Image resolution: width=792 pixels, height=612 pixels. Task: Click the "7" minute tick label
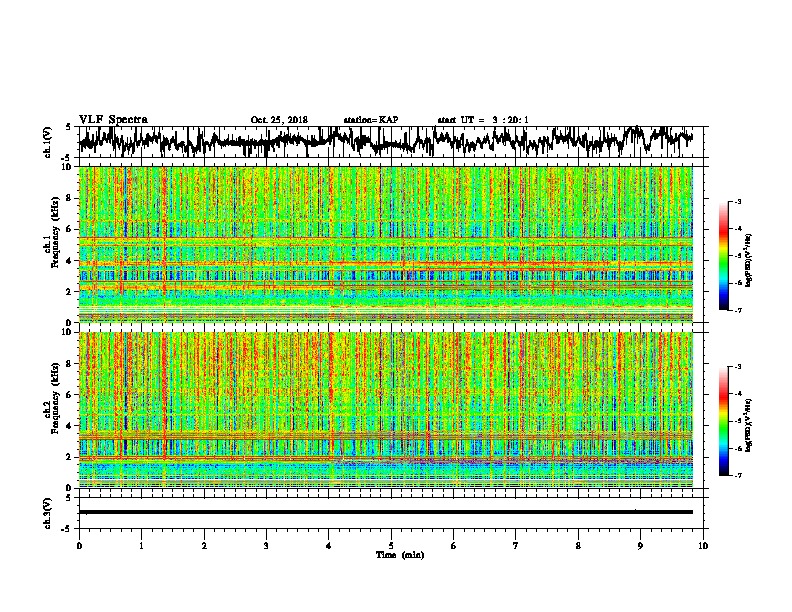516,546
